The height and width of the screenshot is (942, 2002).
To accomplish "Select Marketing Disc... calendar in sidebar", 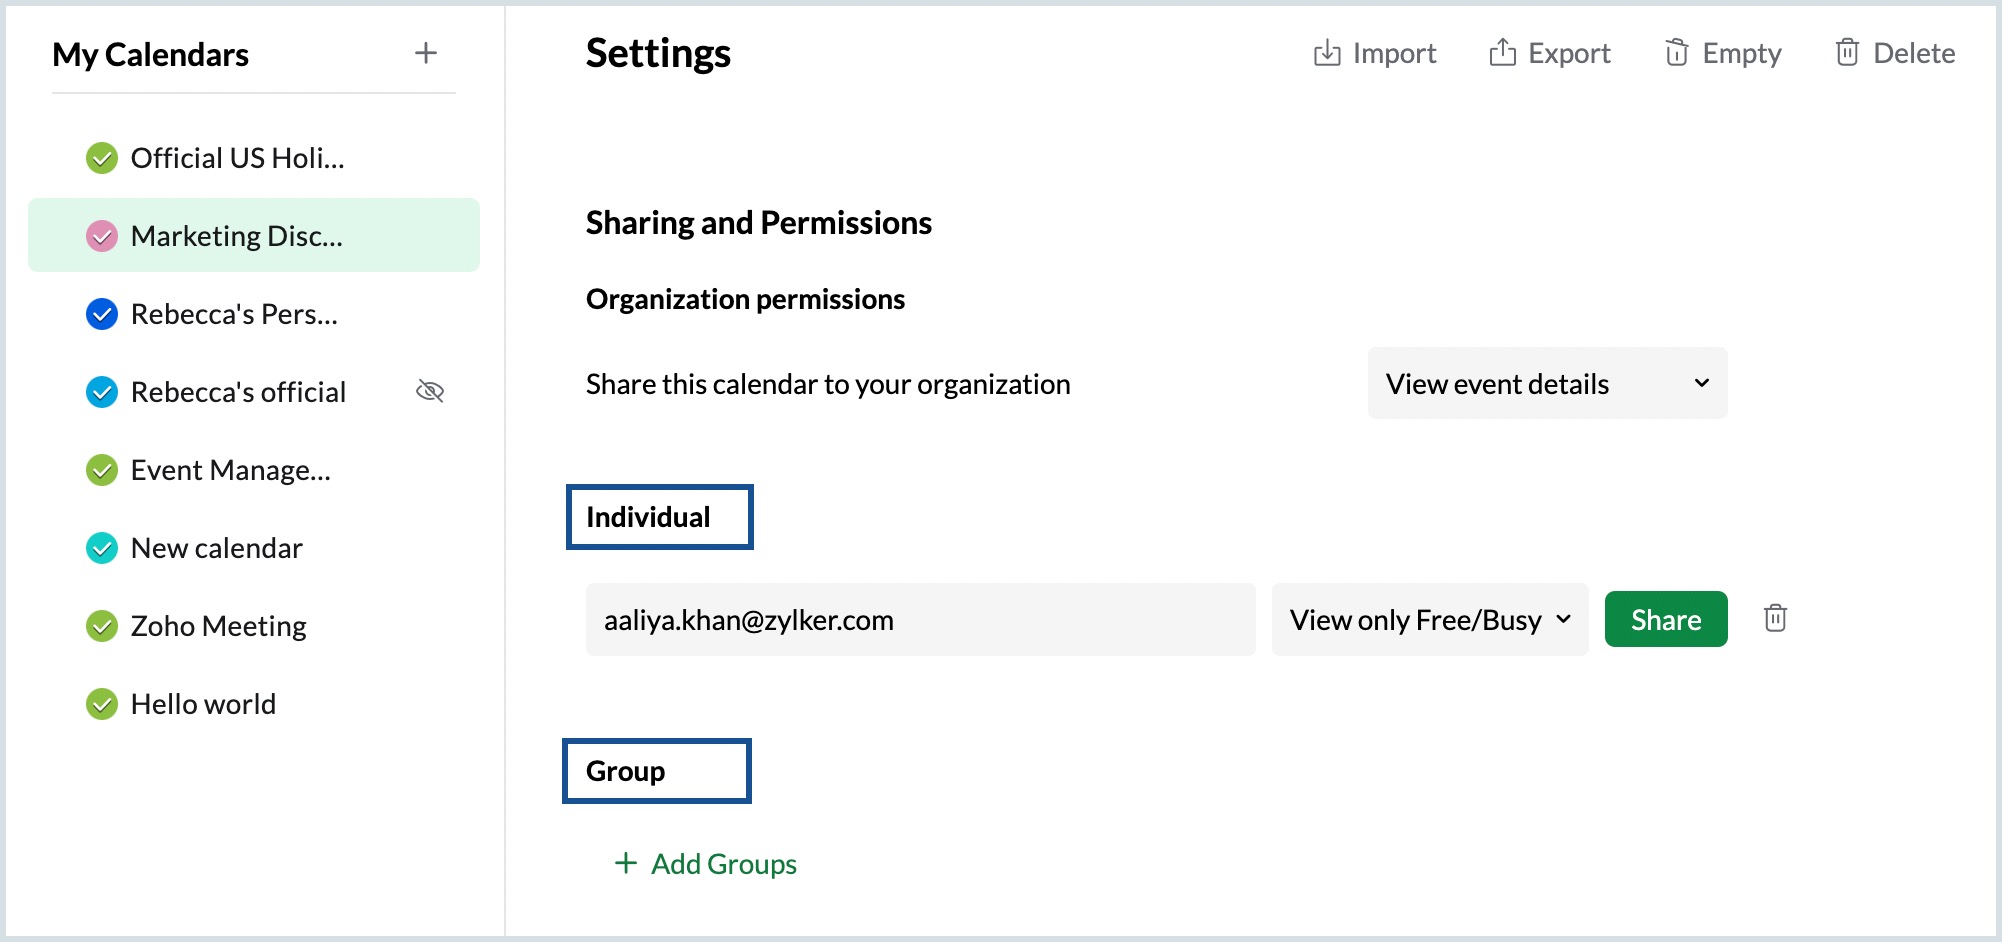I will click(x=237, y=236).
